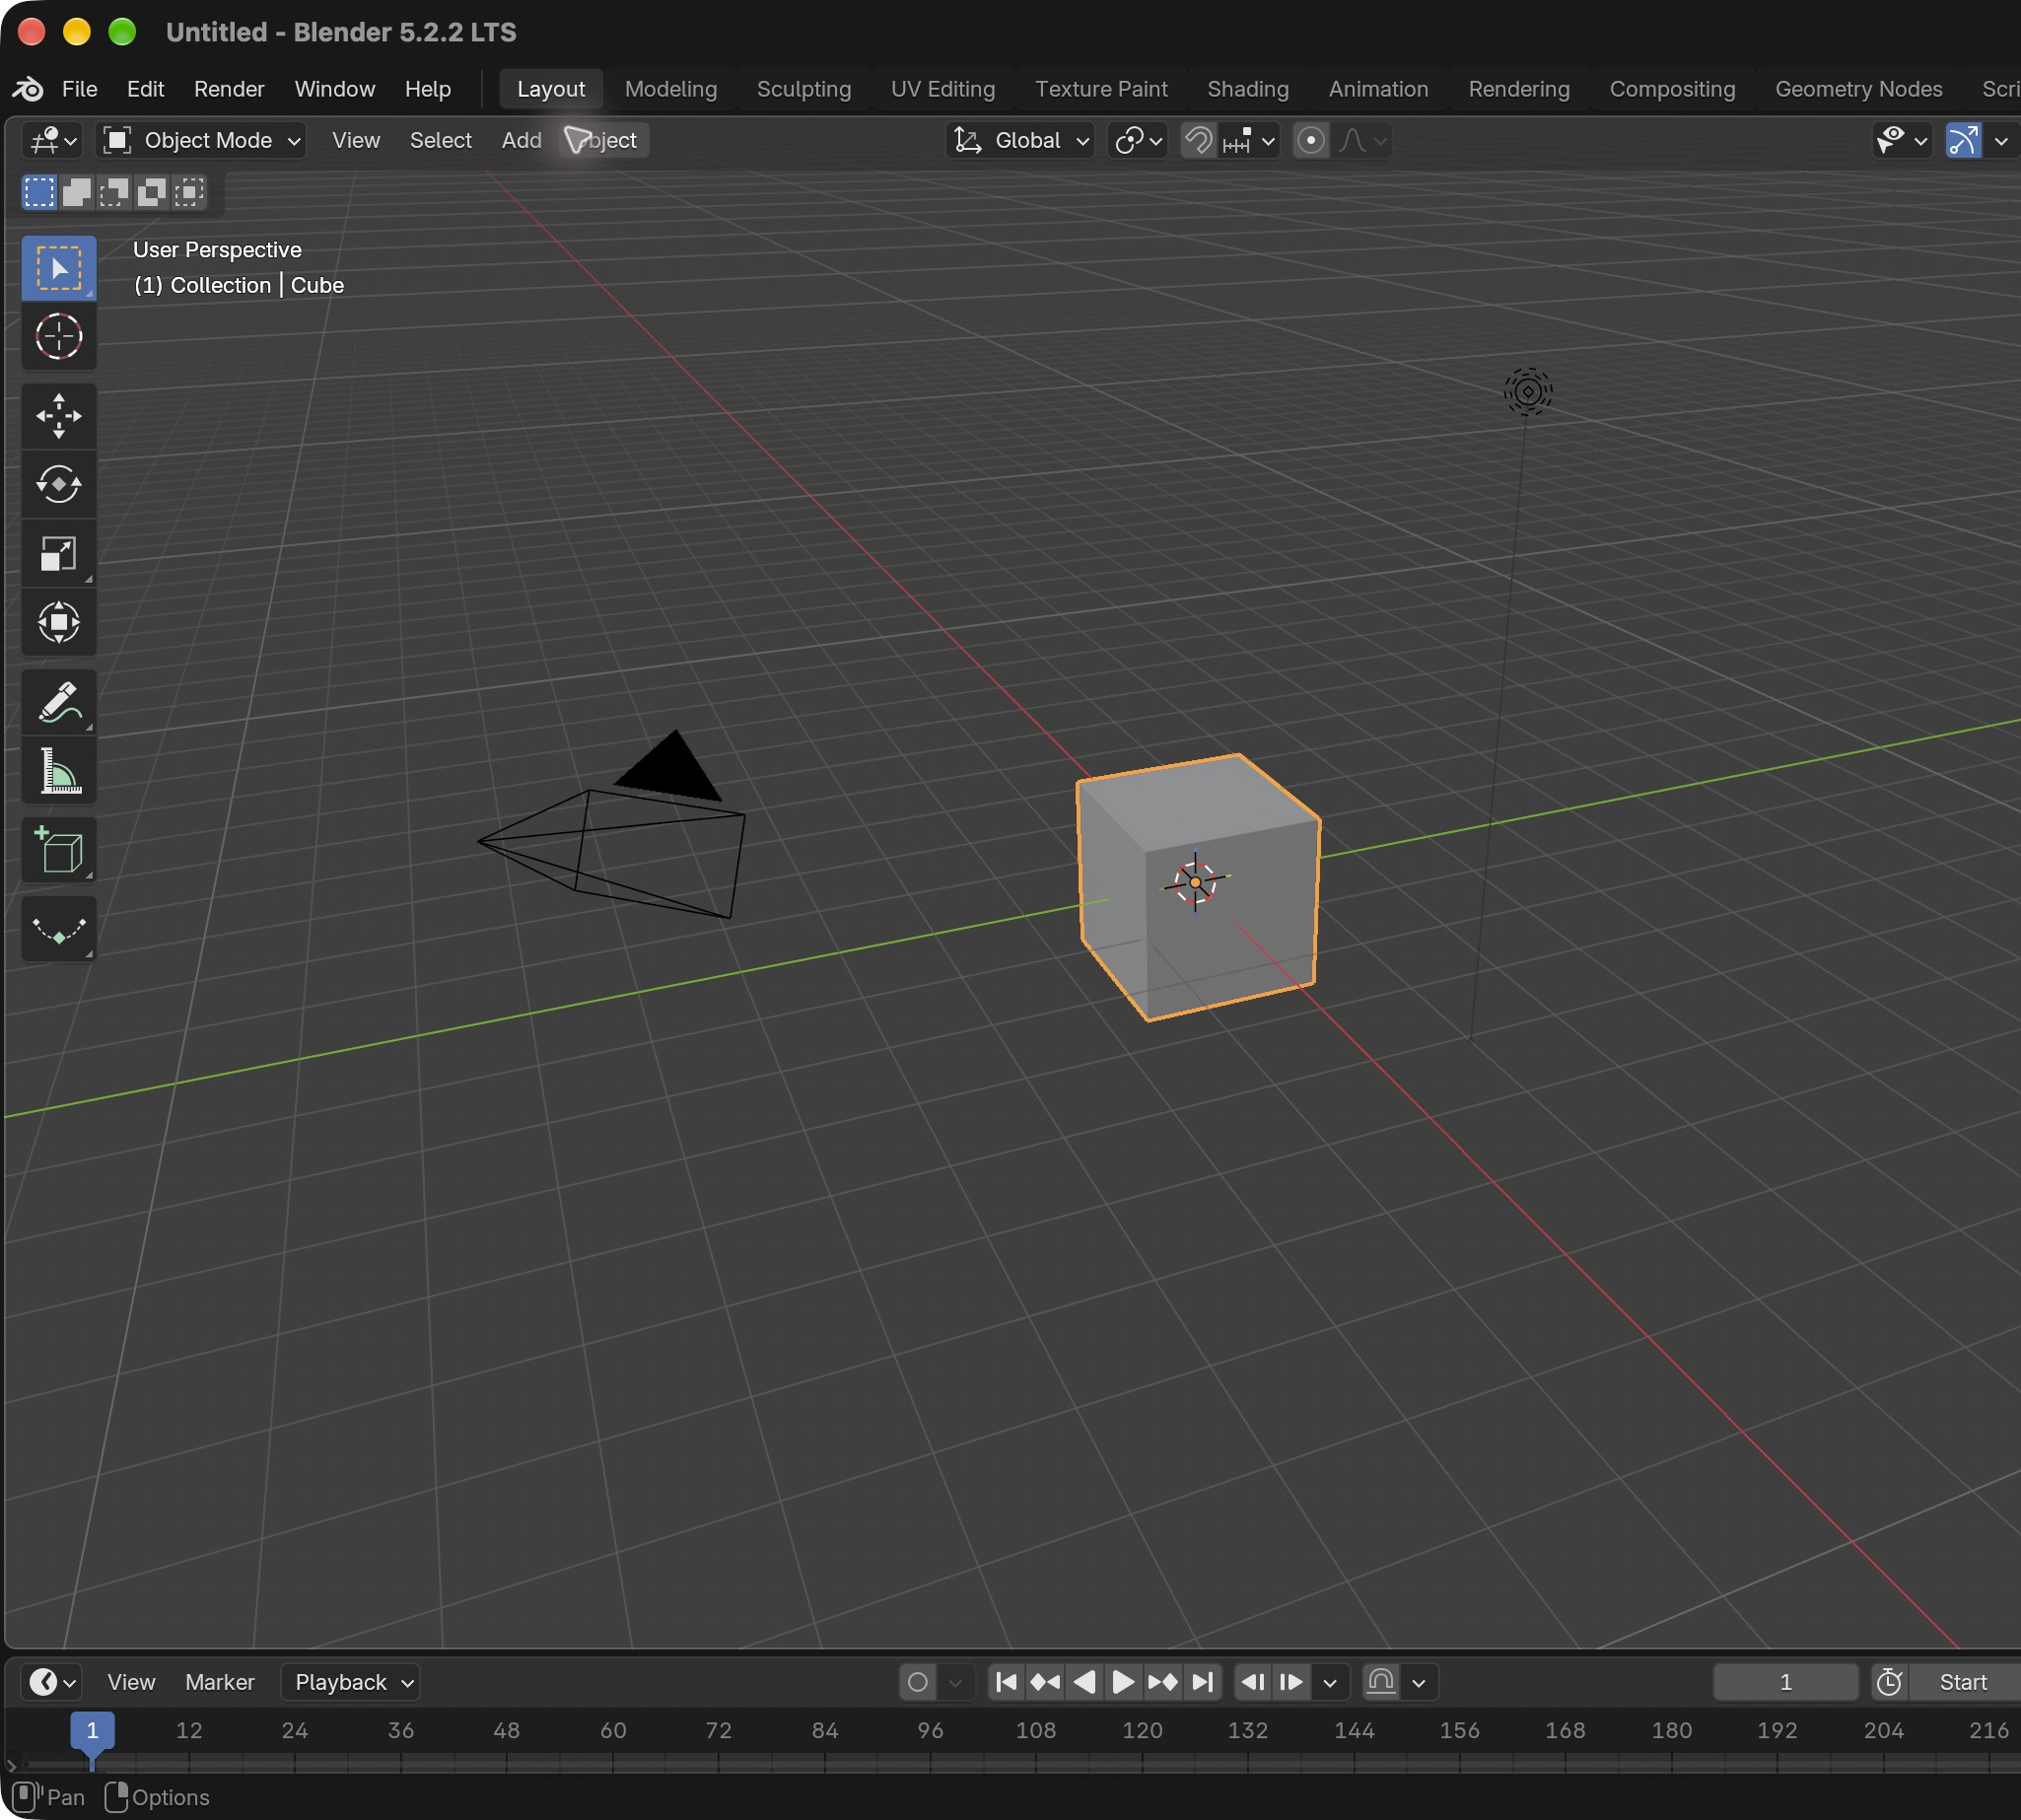Viewport: 2021px width, 1820px height.
Task: Select the Measure ruler tool
Action: [x=59, y=771]
